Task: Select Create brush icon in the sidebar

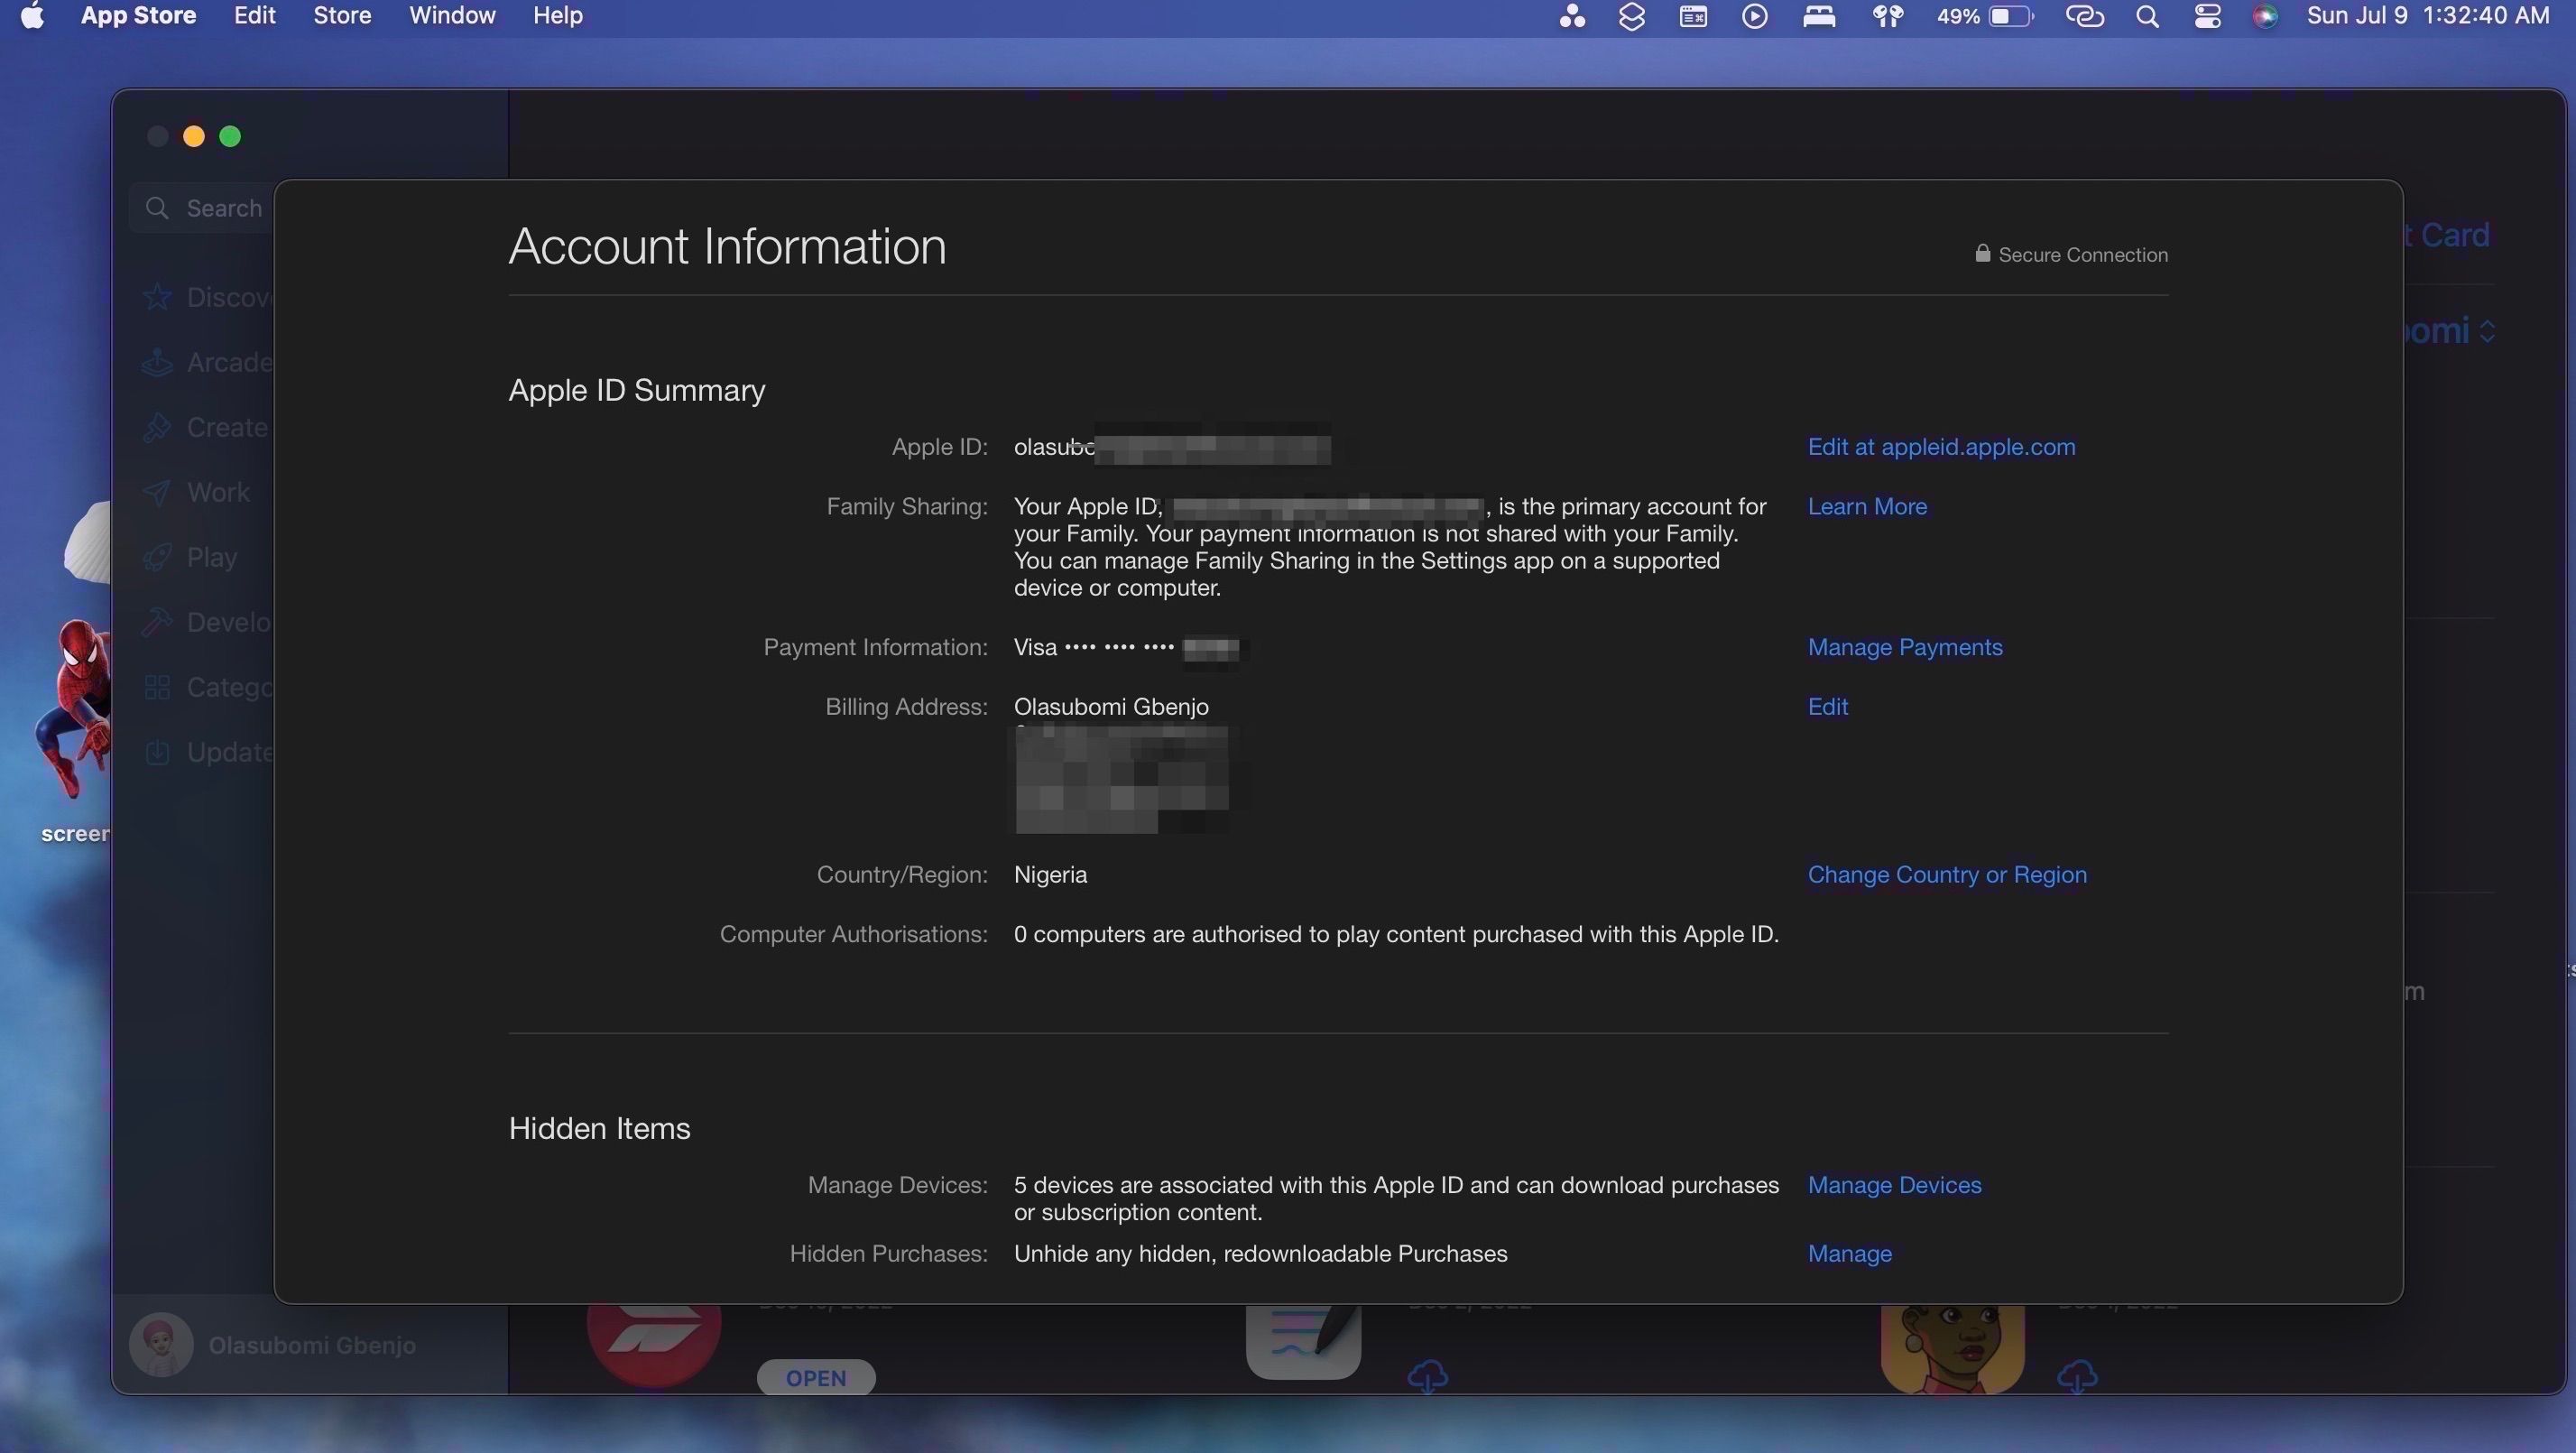Action: click(x=157, y=427)
